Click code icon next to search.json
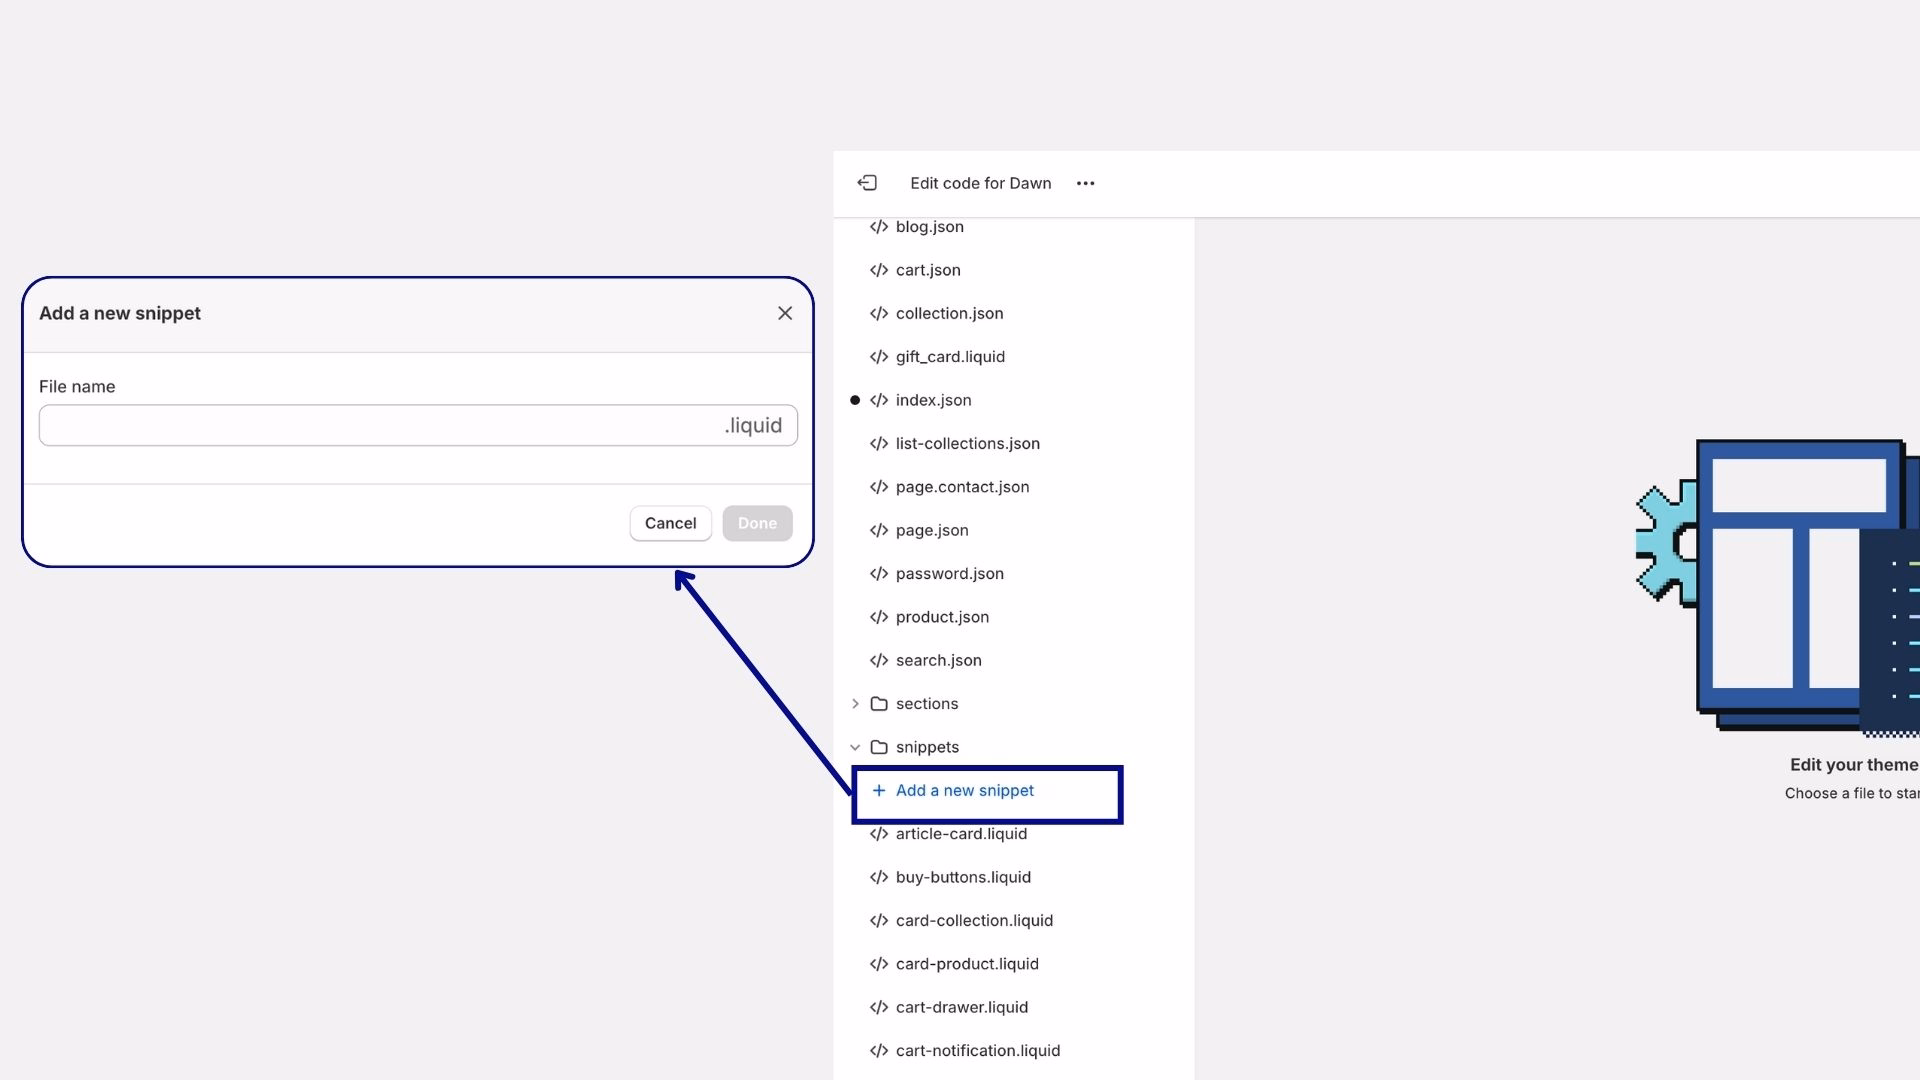 [879, 660]
